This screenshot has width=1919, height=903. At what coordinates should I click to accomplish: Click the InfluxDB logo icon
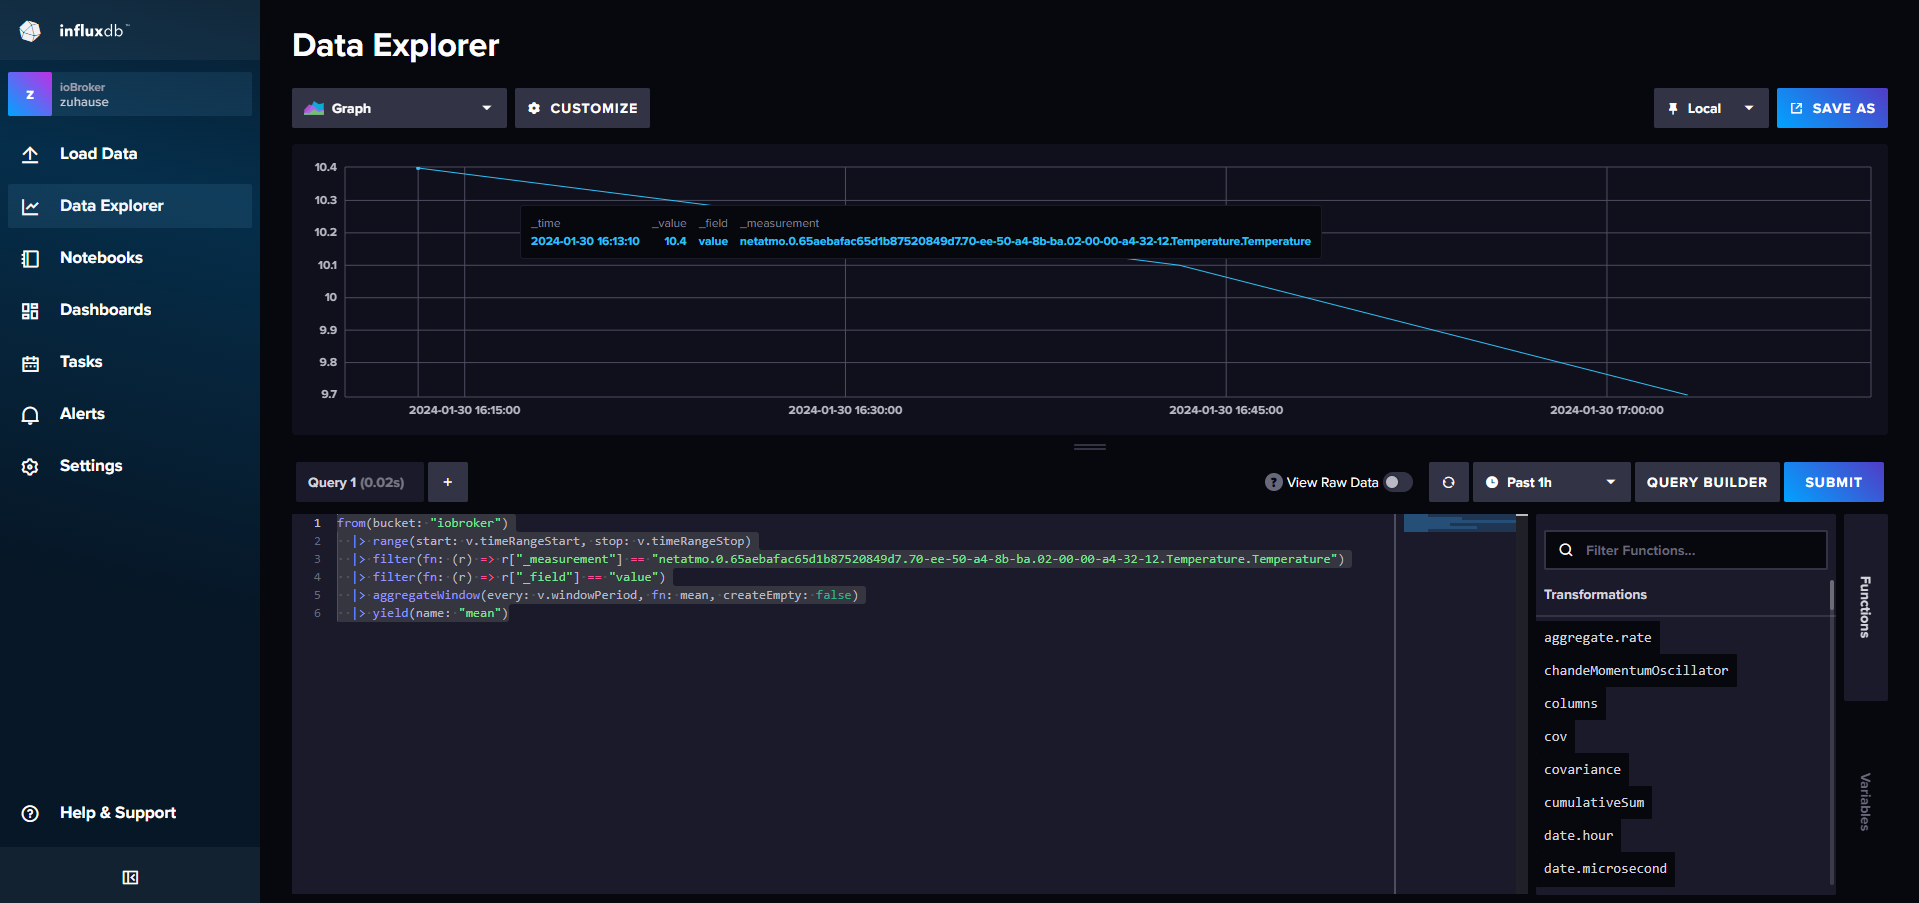(x=30, y=31)
